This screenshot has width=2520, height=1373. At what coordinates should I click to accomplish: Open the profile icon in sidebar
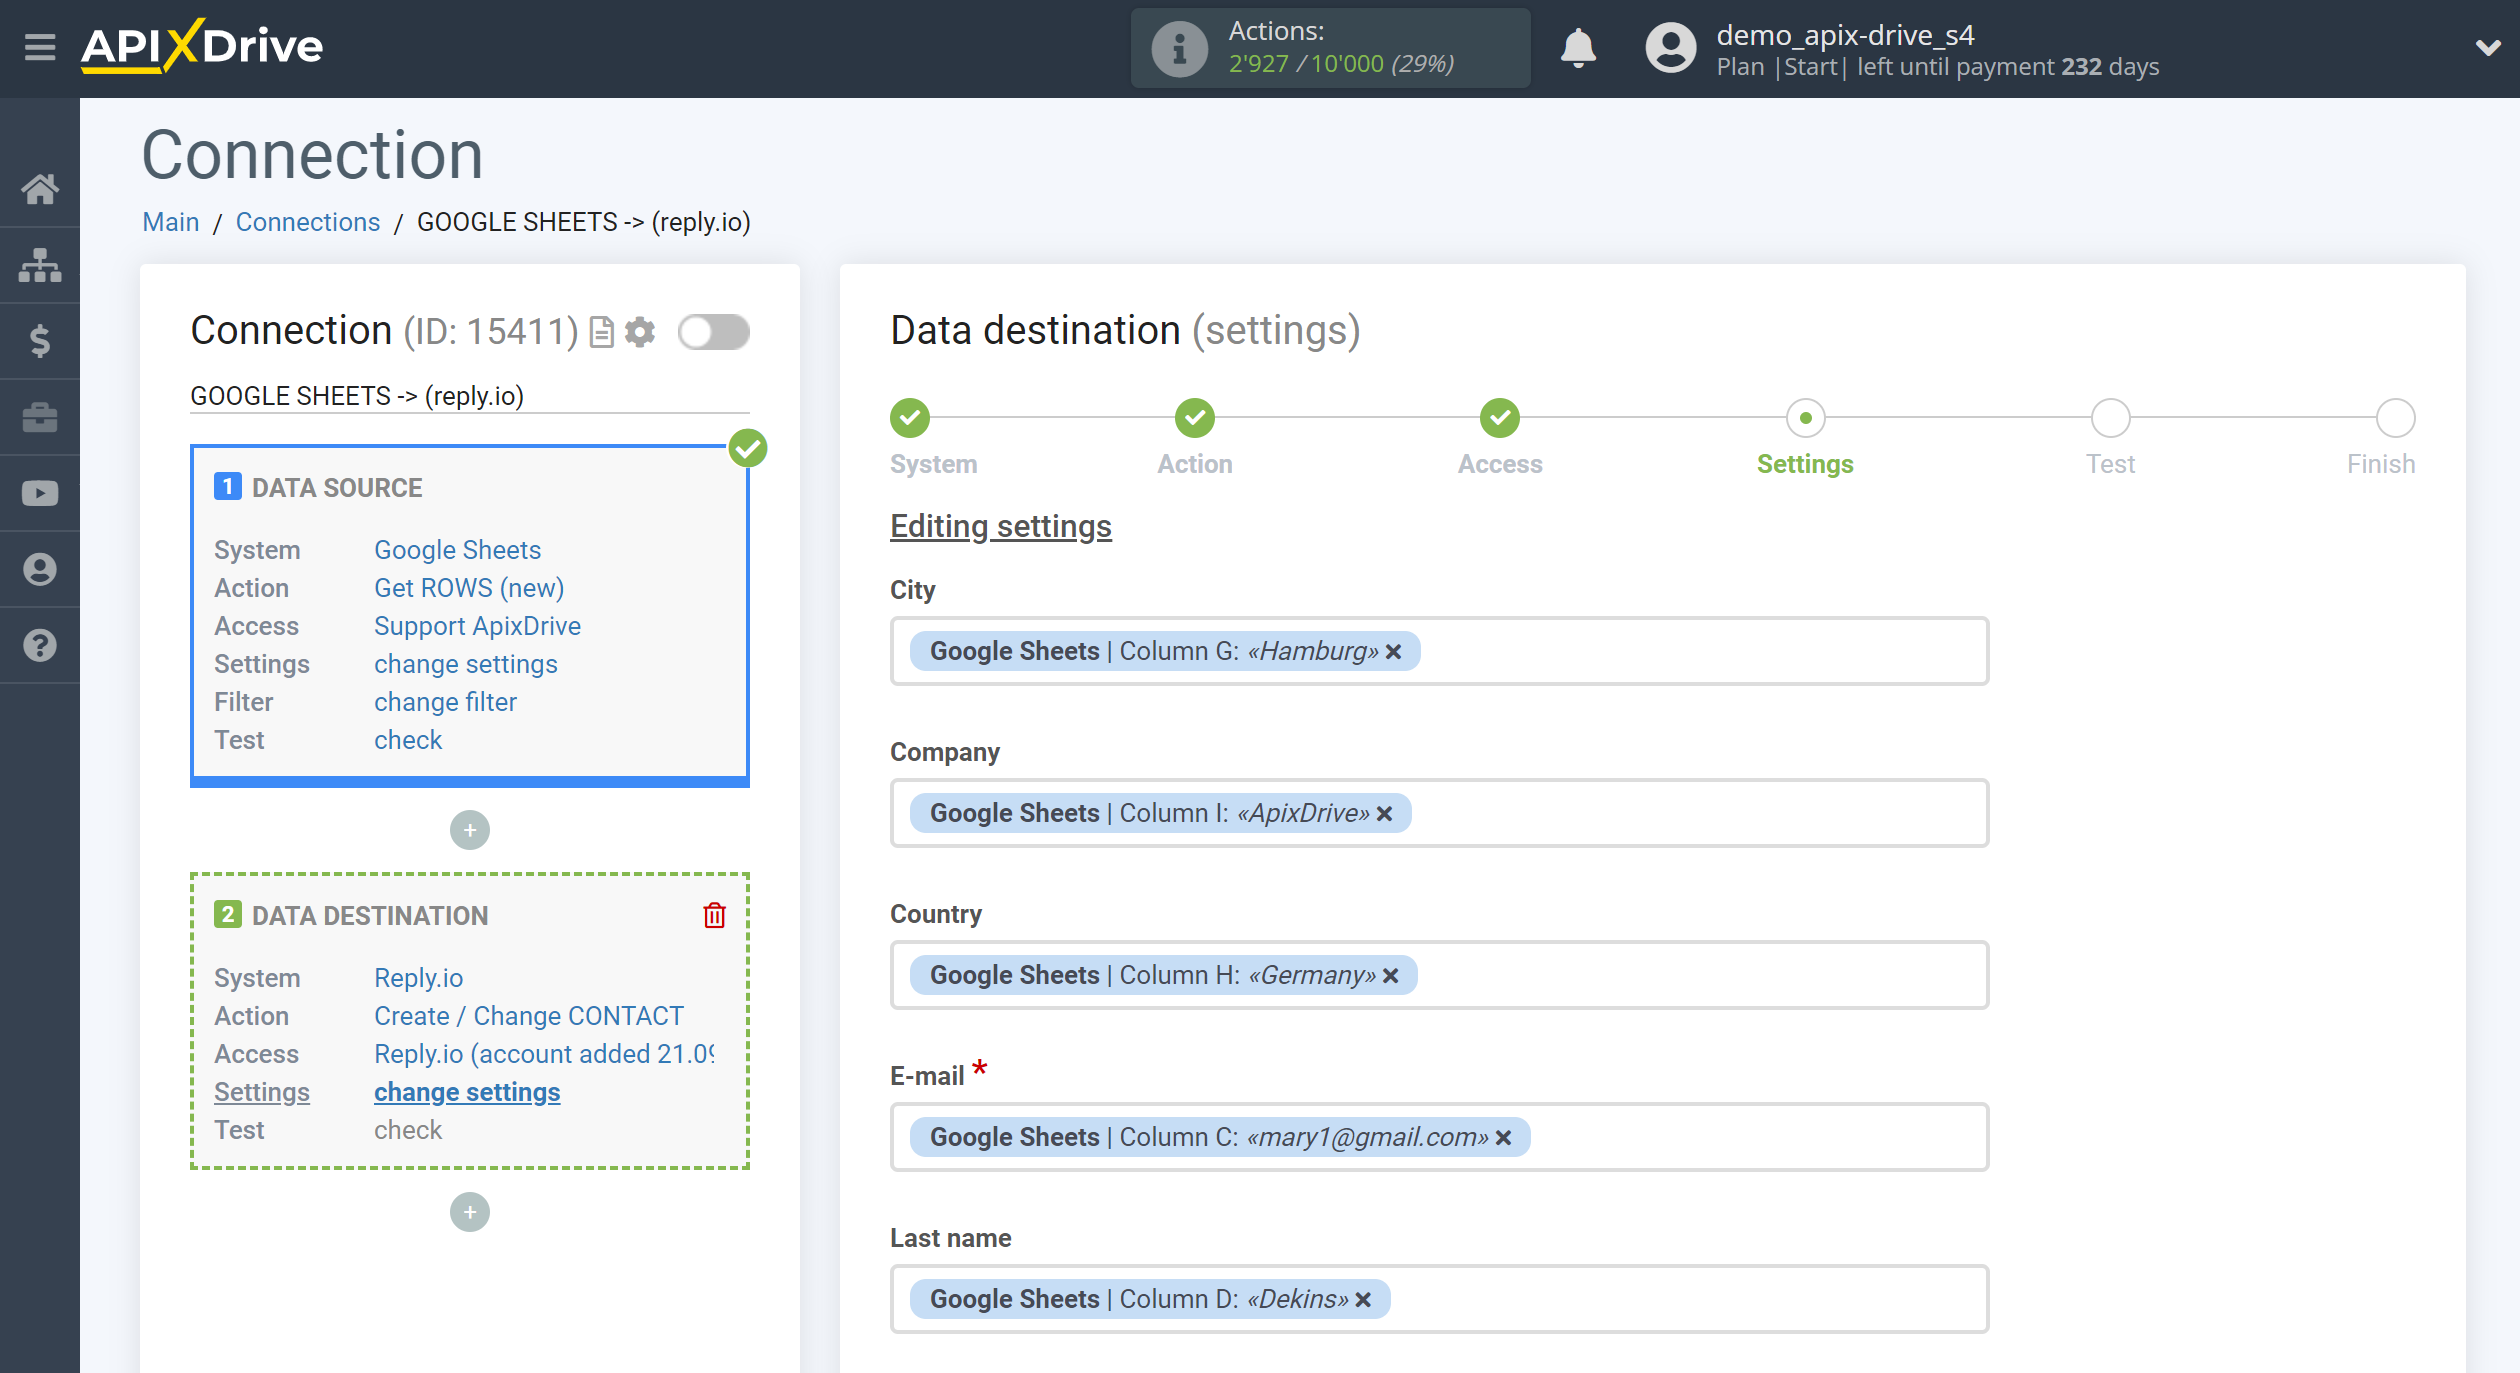pyautogui.click(x=40, y=569)
